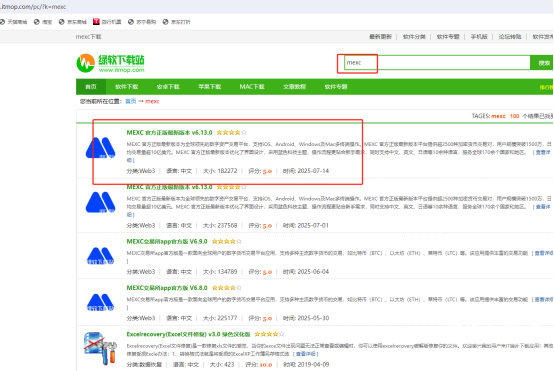Viewport: 554px width, 371px height.
Task: Open 软件专题 in green navigation bar
Action: point(336,87)
